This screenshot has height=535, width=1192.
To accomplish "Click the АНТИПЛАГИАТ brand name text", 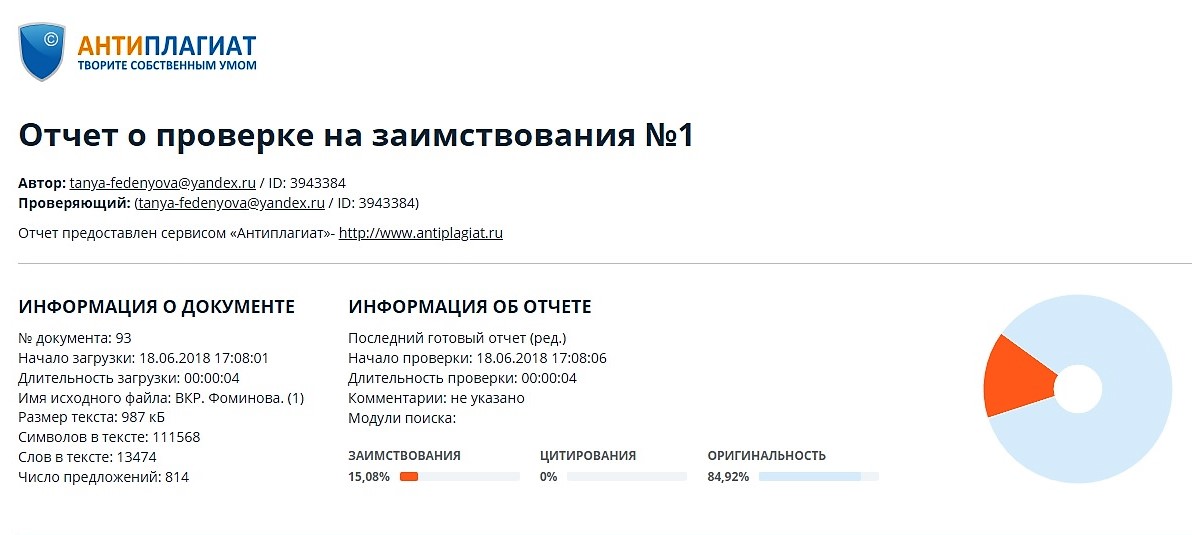I will click(x=167, y=45).
